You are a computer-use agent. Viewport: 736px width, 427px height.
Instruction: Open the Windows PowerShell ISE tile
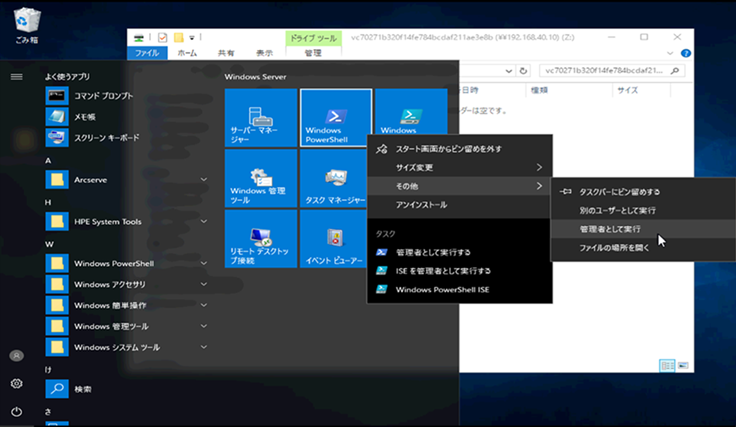tap(411, 112)
